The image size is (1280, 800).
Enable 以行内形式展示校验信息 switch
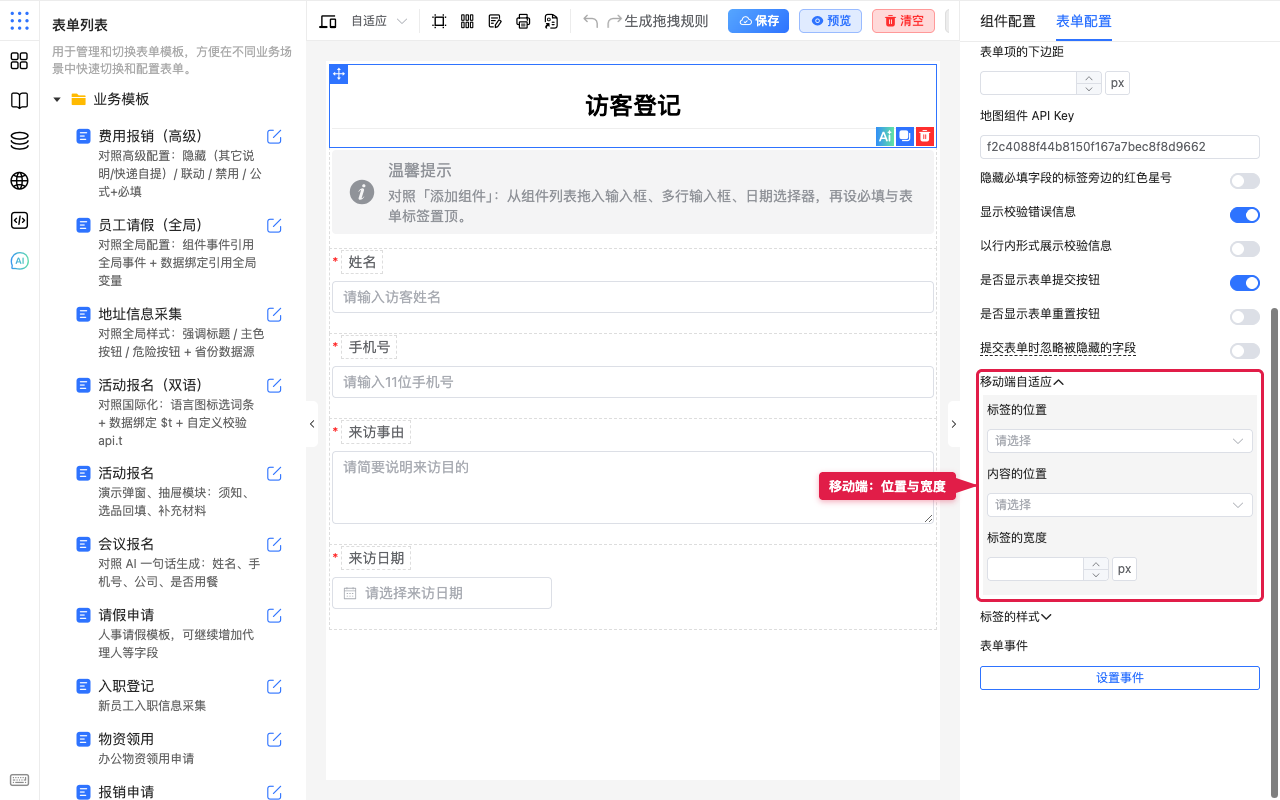pyautogui.click(x=1245, y=249)
